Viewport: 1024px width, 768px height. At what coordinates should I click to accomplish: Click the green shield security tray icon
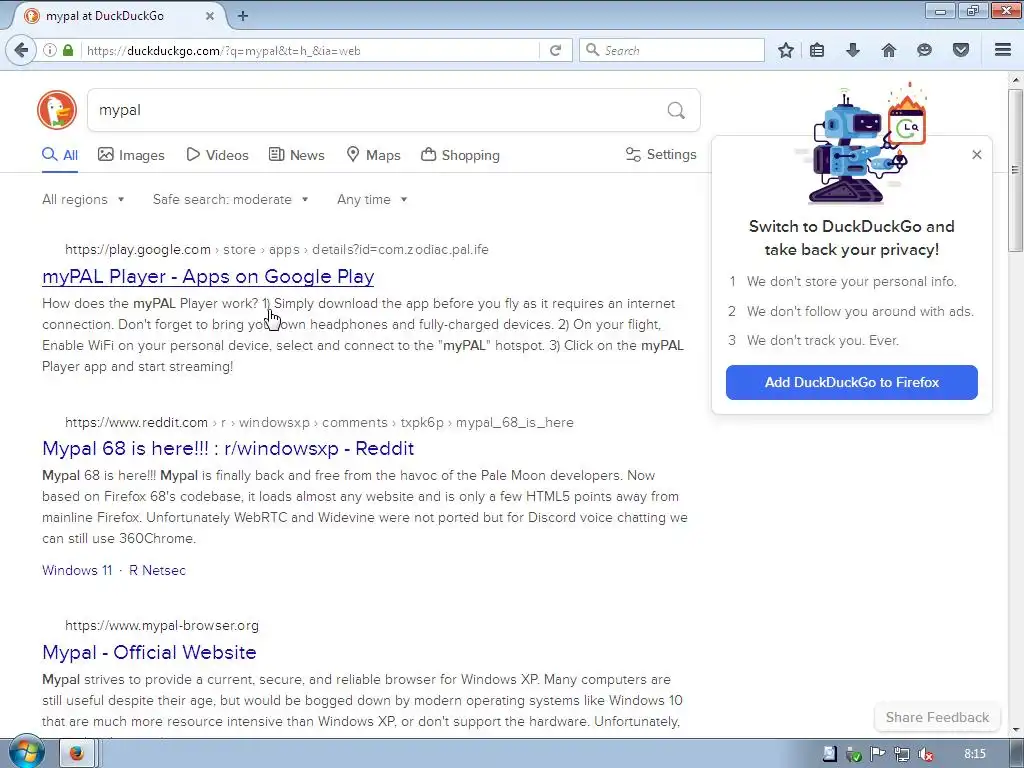854,754
